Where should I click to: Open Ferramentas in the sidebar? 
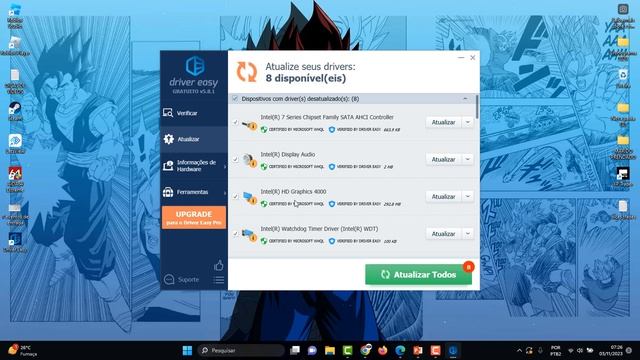point(194,192)
